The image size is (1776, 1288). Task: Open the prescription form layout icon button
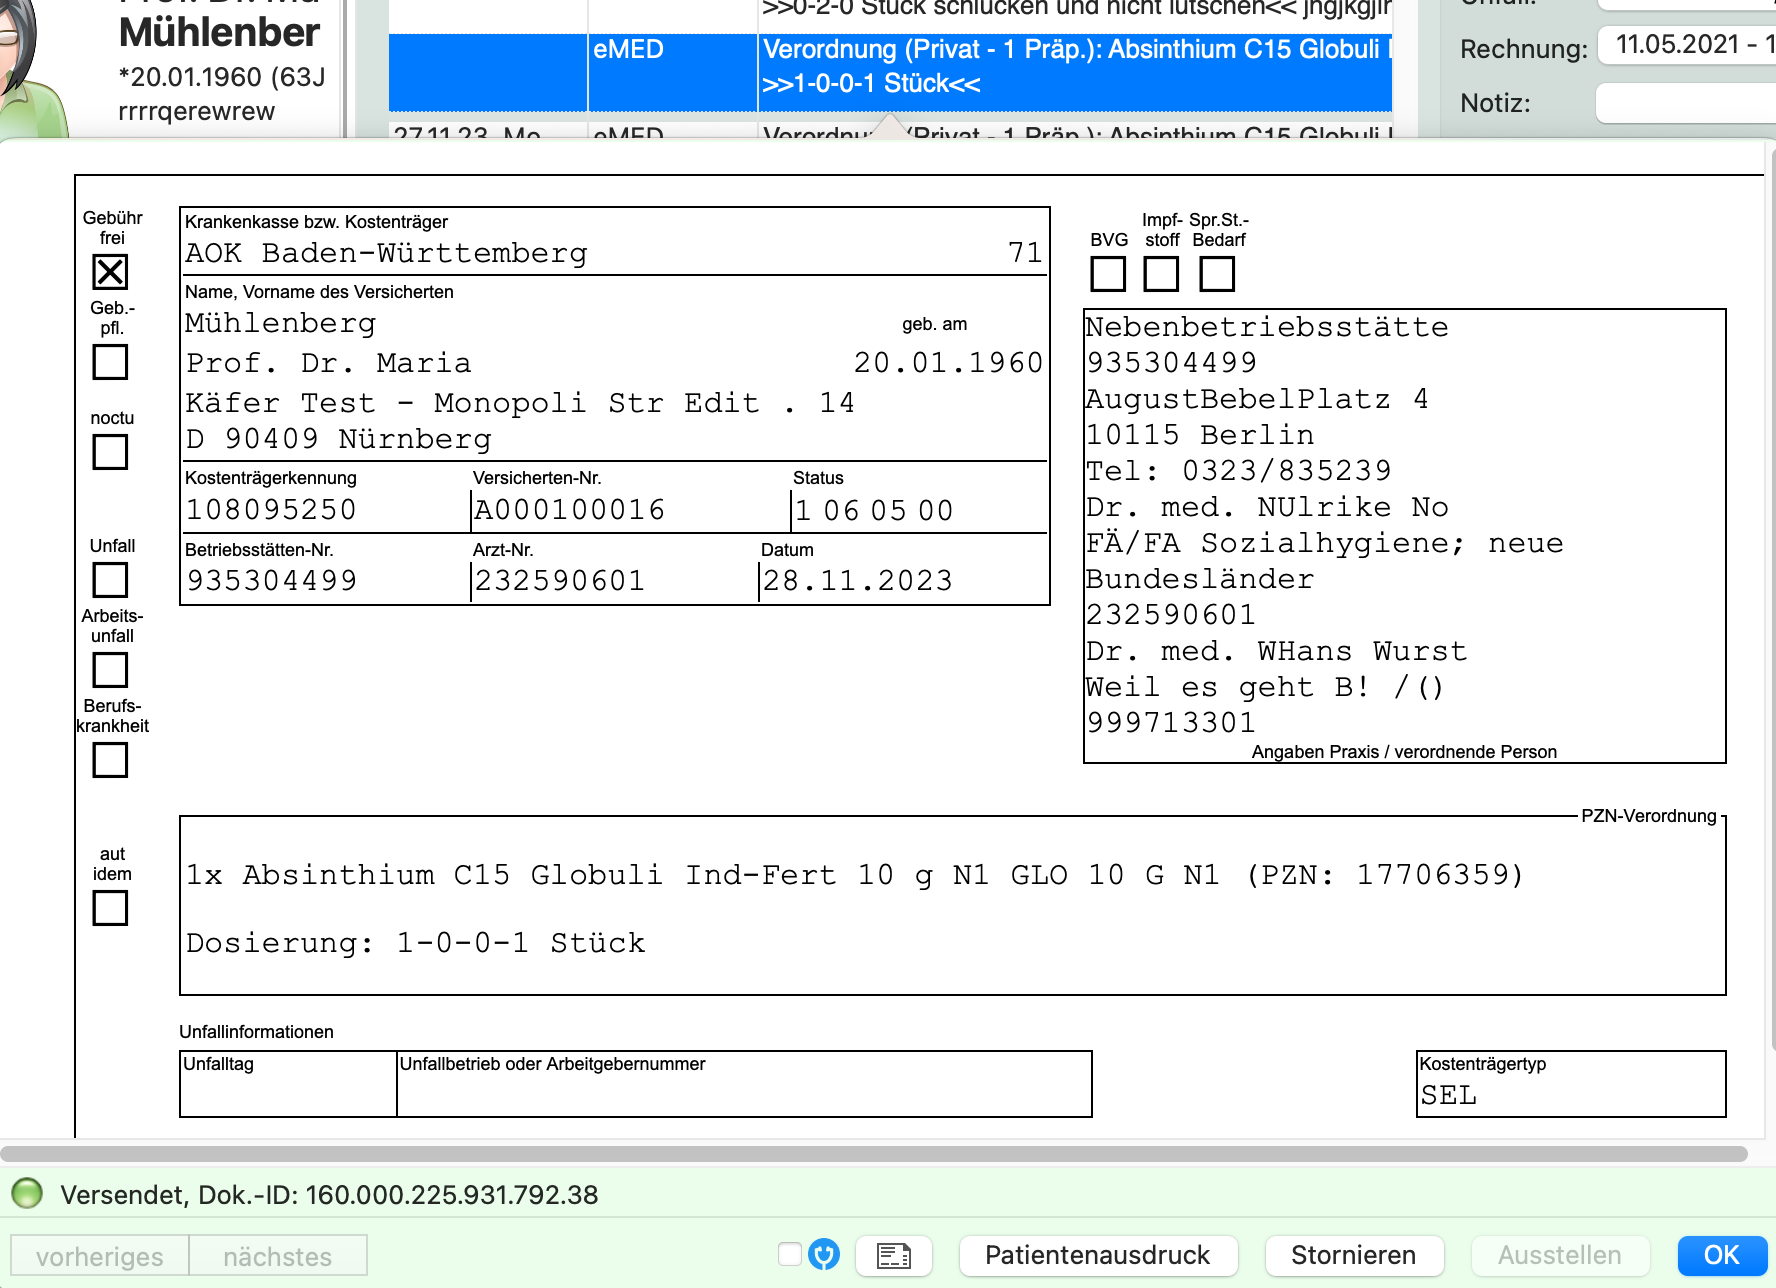coord(894,1255)
